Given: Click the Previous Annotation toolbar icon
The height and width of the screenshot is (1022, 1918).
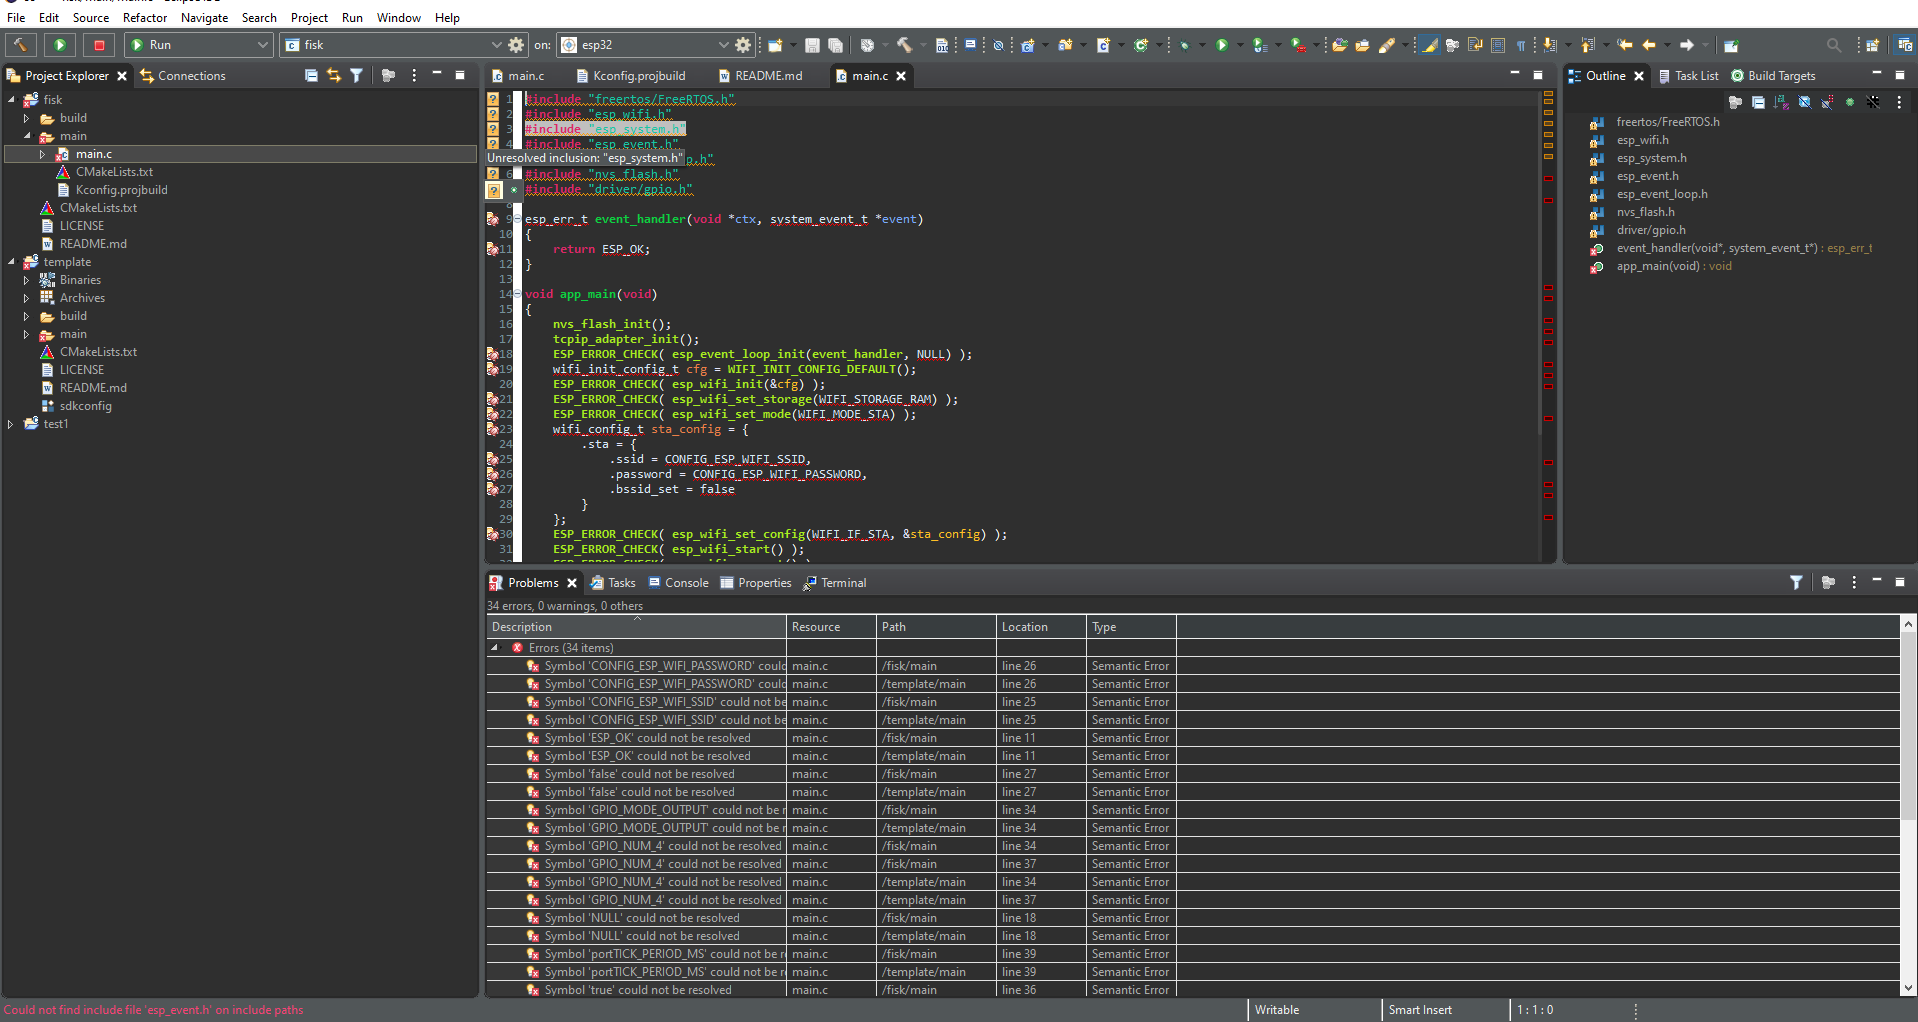Looking at the screenshot, I should point(1587,45).
